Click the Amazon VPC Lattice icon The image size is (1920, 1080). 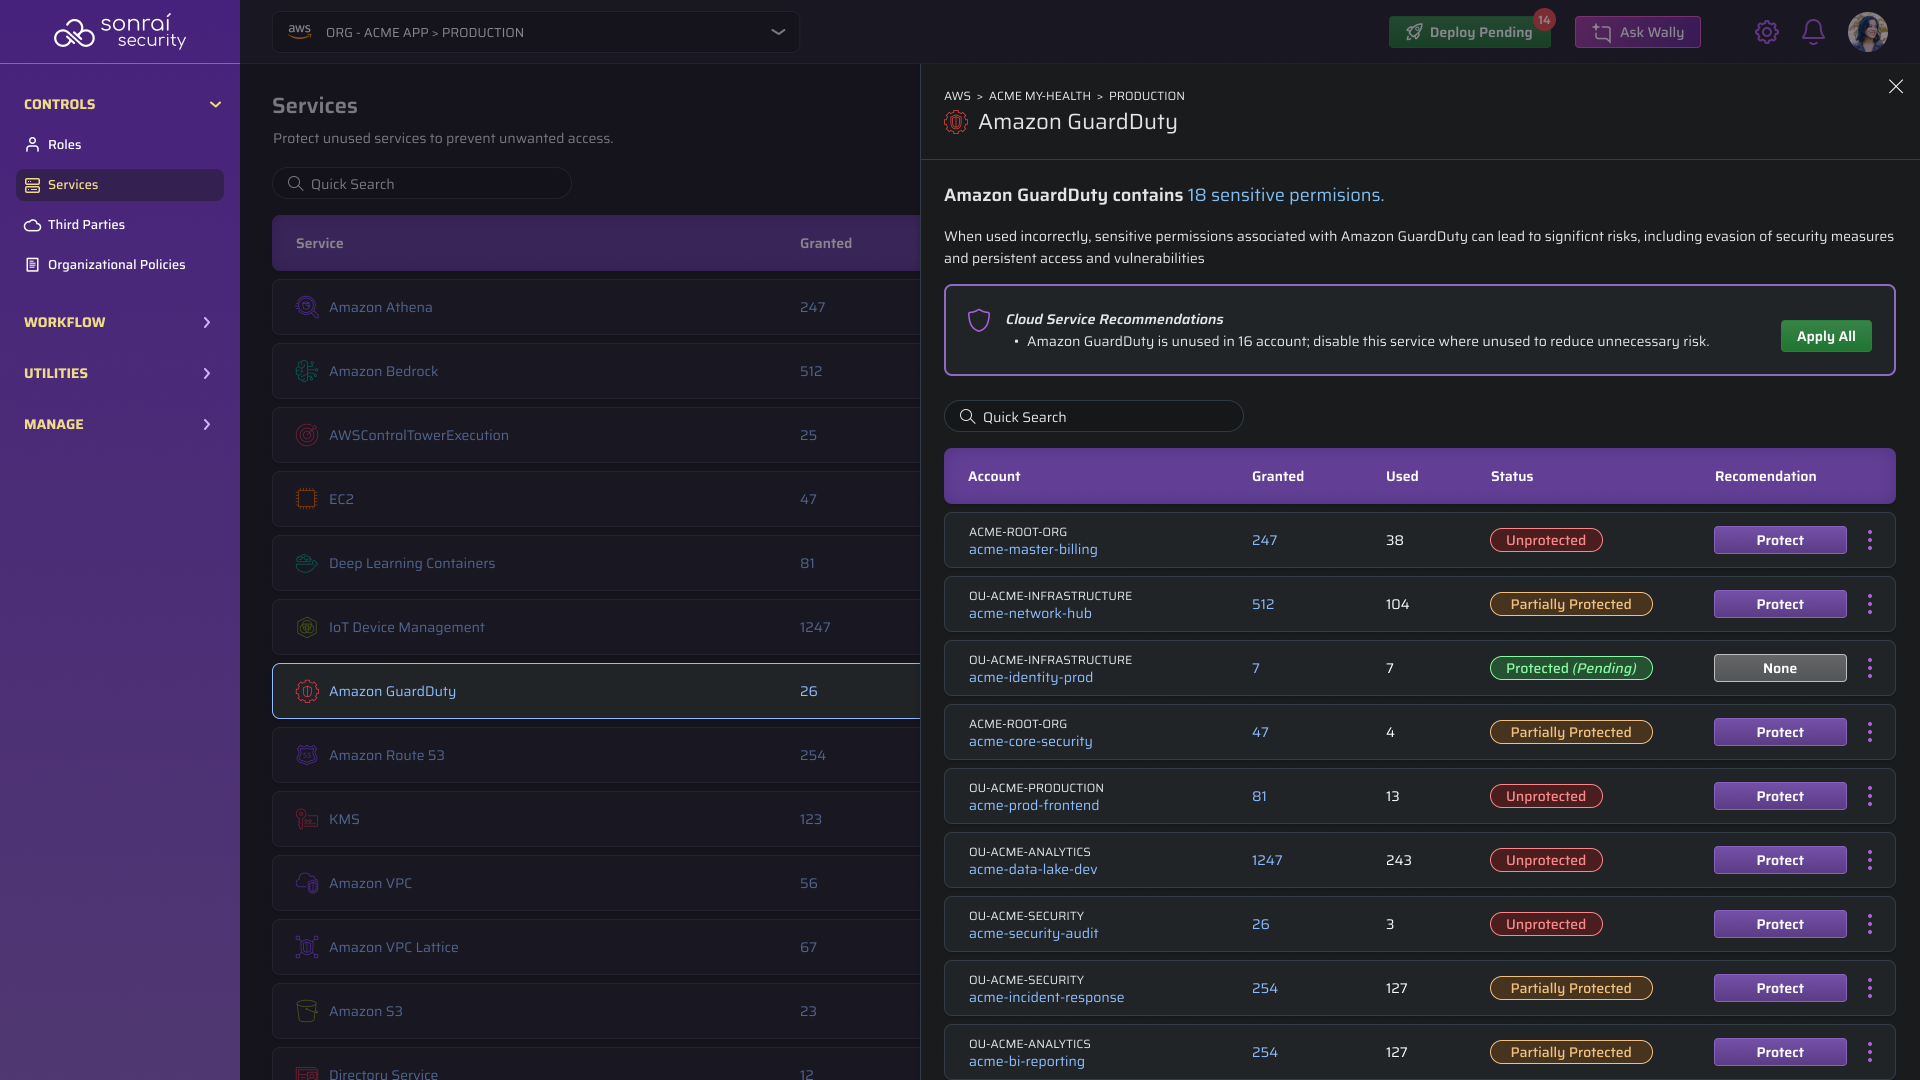coord(307,947)
